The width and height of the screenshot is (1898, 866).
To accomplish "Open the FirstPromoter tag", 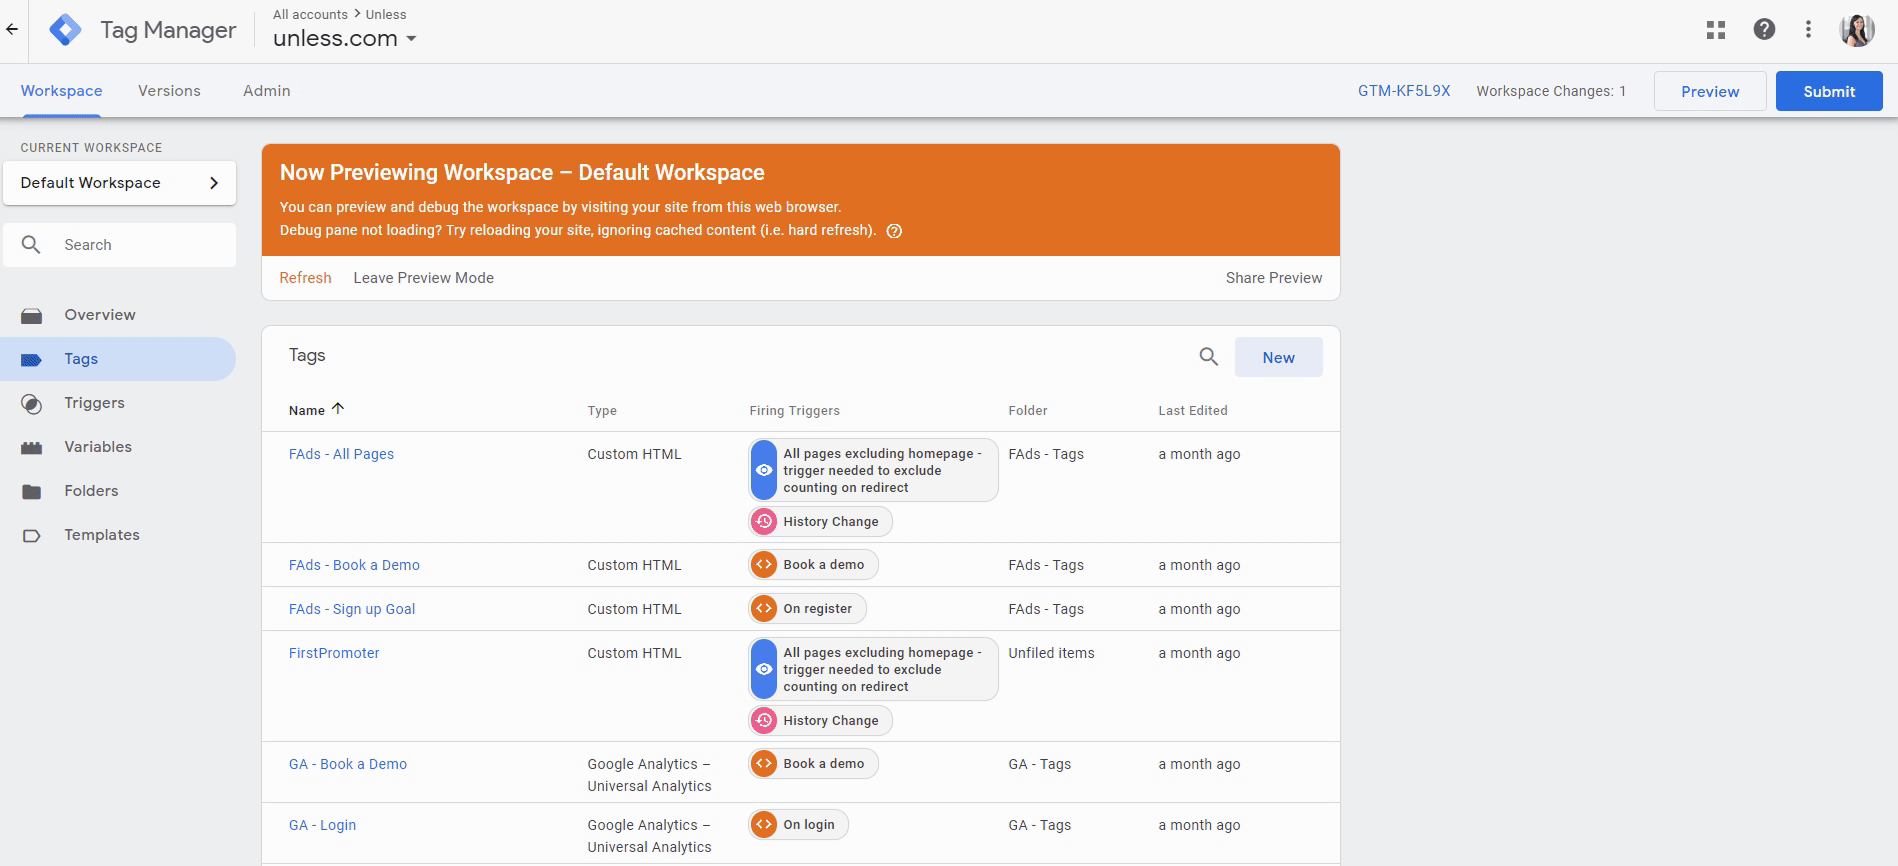I will pos(335,653).
